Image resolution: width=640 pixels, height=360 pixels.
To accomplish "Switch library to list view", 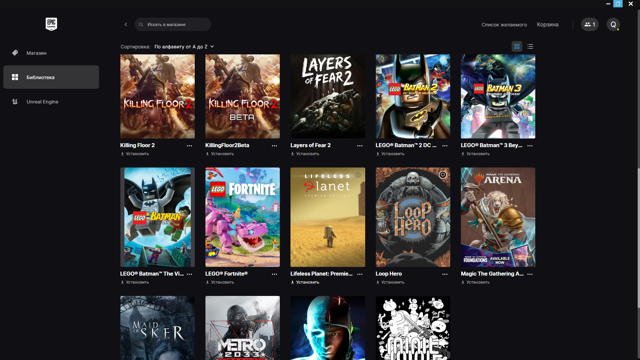I will point(530,47).
